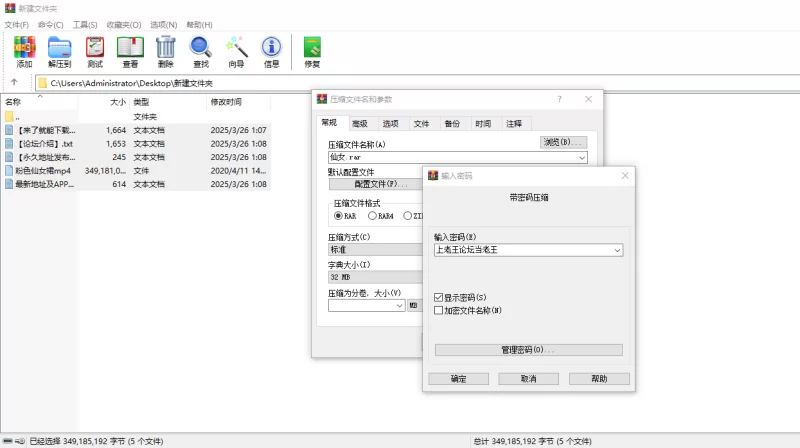Click the file icon of 【永久地址发布...
Screen dimensions: 800x448
click(x=9, y=157)
